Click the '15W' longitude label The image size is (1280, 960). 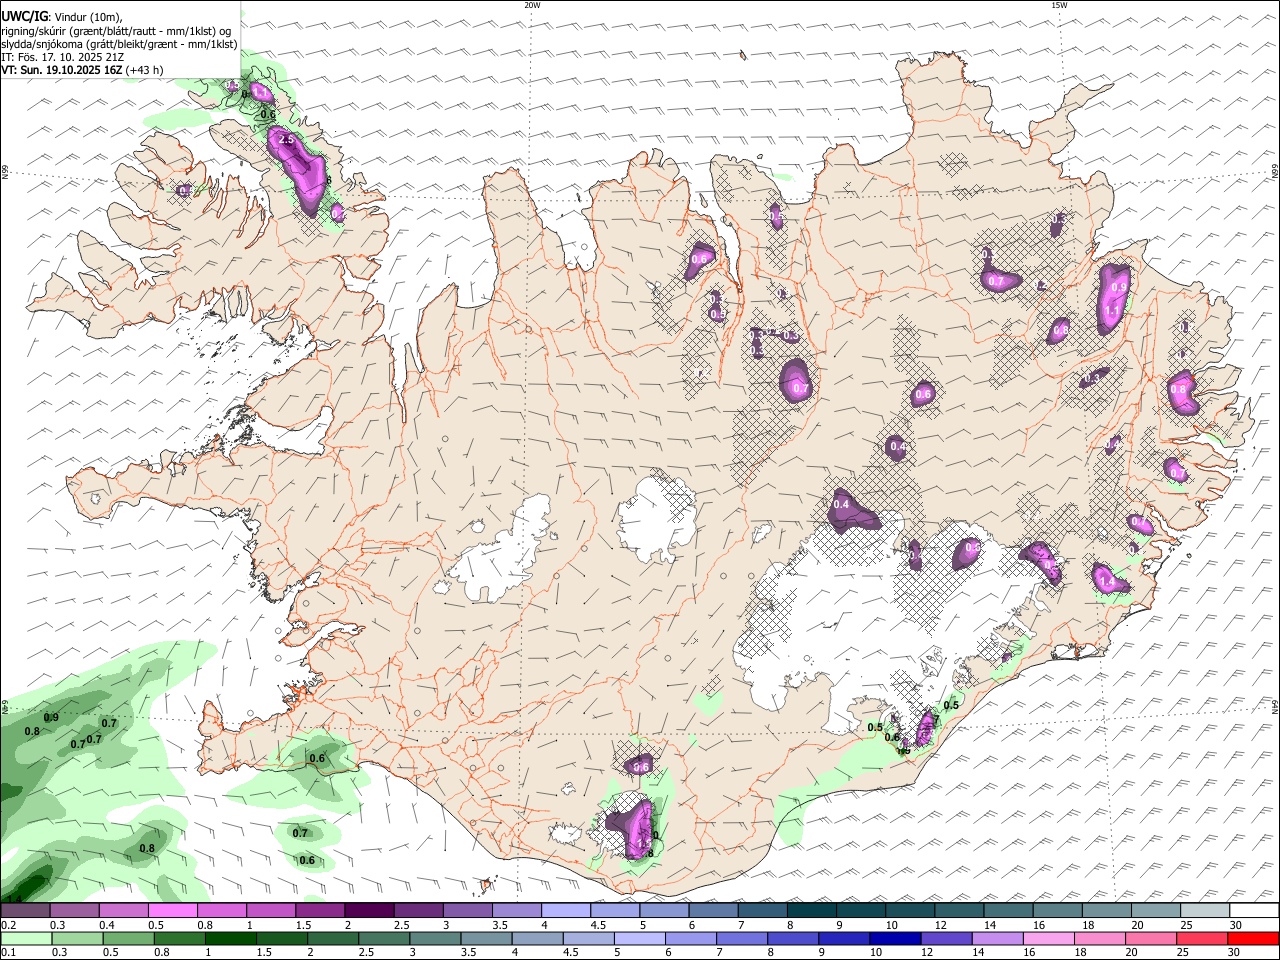point(1059,5)
